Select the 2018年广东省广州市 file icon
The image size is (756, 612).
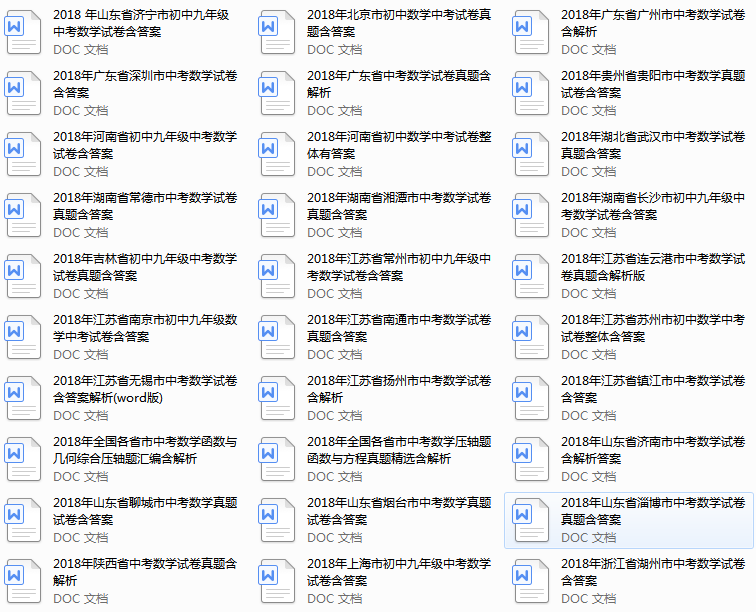(531, 32)
